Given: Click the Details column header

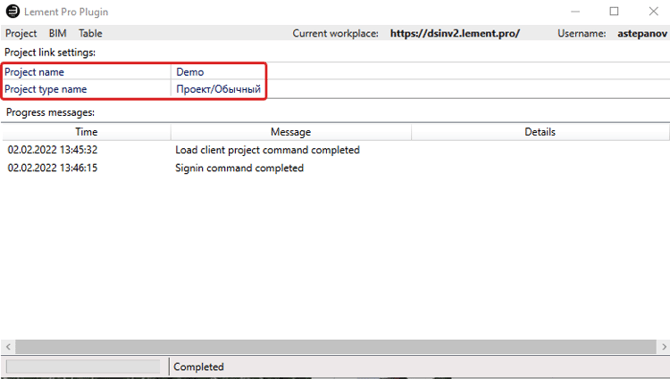Looking at the screenshot, I should point(540,132).
